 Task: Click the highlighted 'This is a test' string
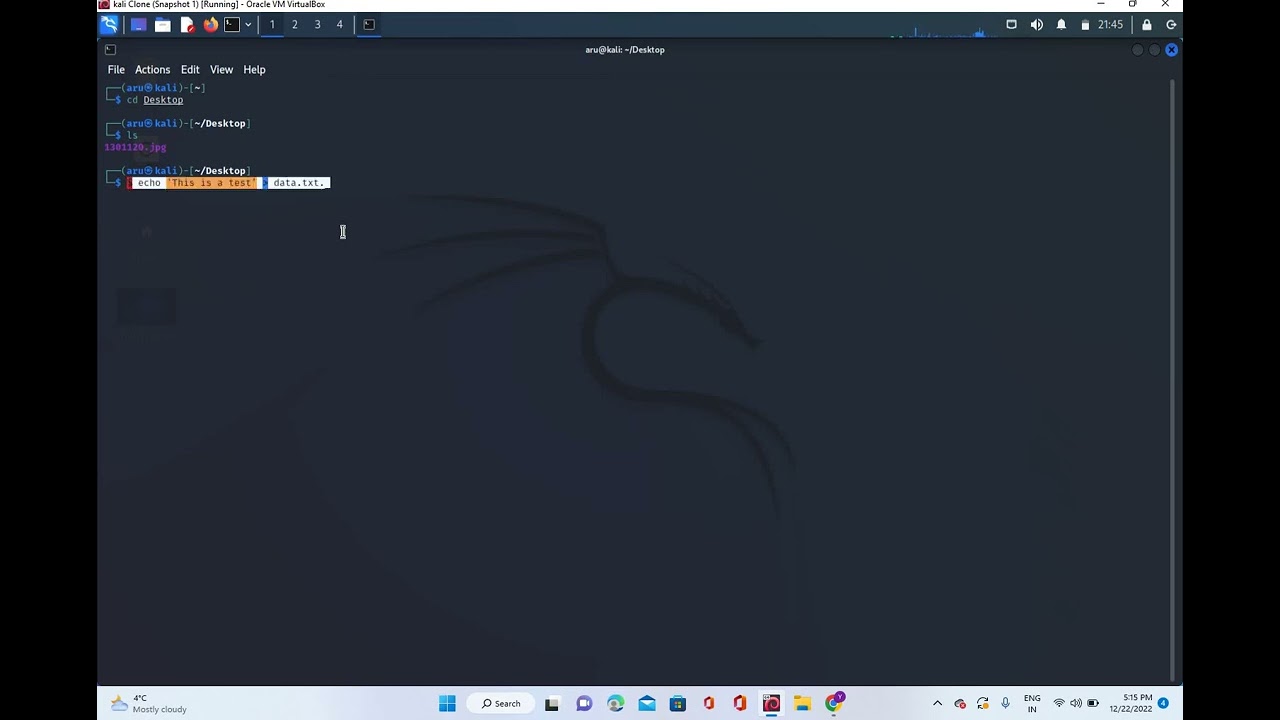pos(213,182)
